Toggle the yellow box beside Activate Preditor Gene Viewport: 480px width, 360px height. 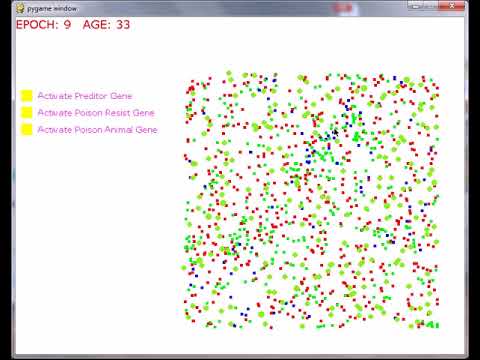click(26, 96)
